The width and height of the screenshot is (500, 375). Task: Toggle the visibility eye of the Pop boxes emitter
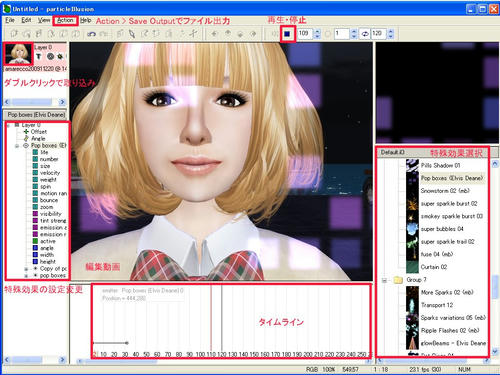click(x=26, y=146)
